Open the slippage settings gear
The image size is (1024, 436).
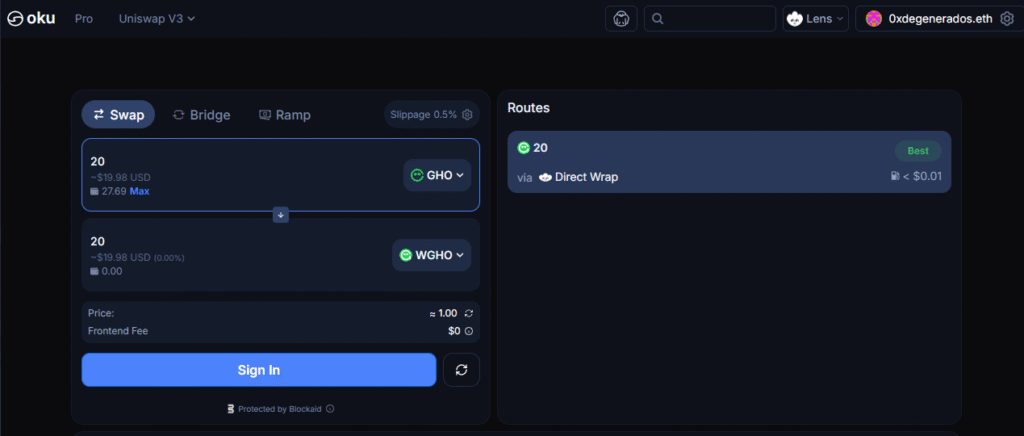pyautogui.click(x=467, y=115)
